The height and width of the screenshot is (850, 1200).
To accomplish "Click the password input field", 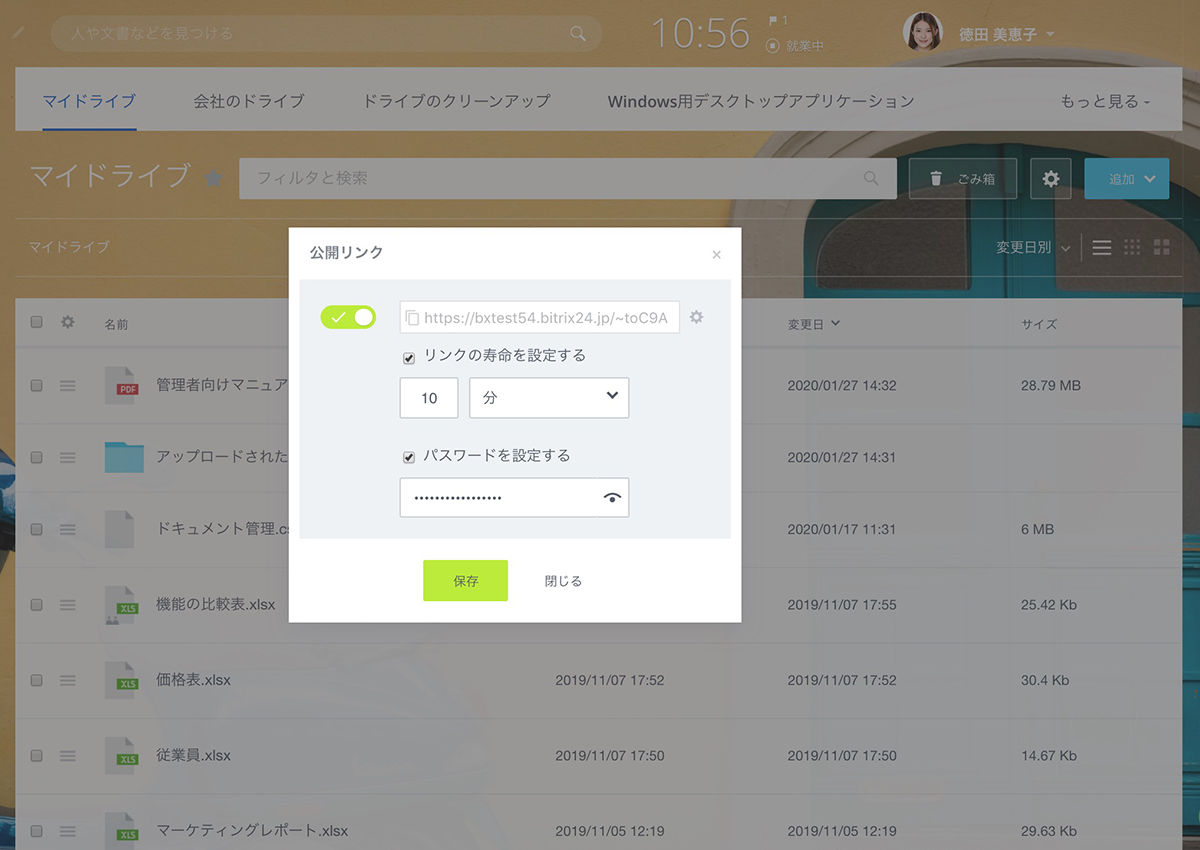I will coord(514,497).
